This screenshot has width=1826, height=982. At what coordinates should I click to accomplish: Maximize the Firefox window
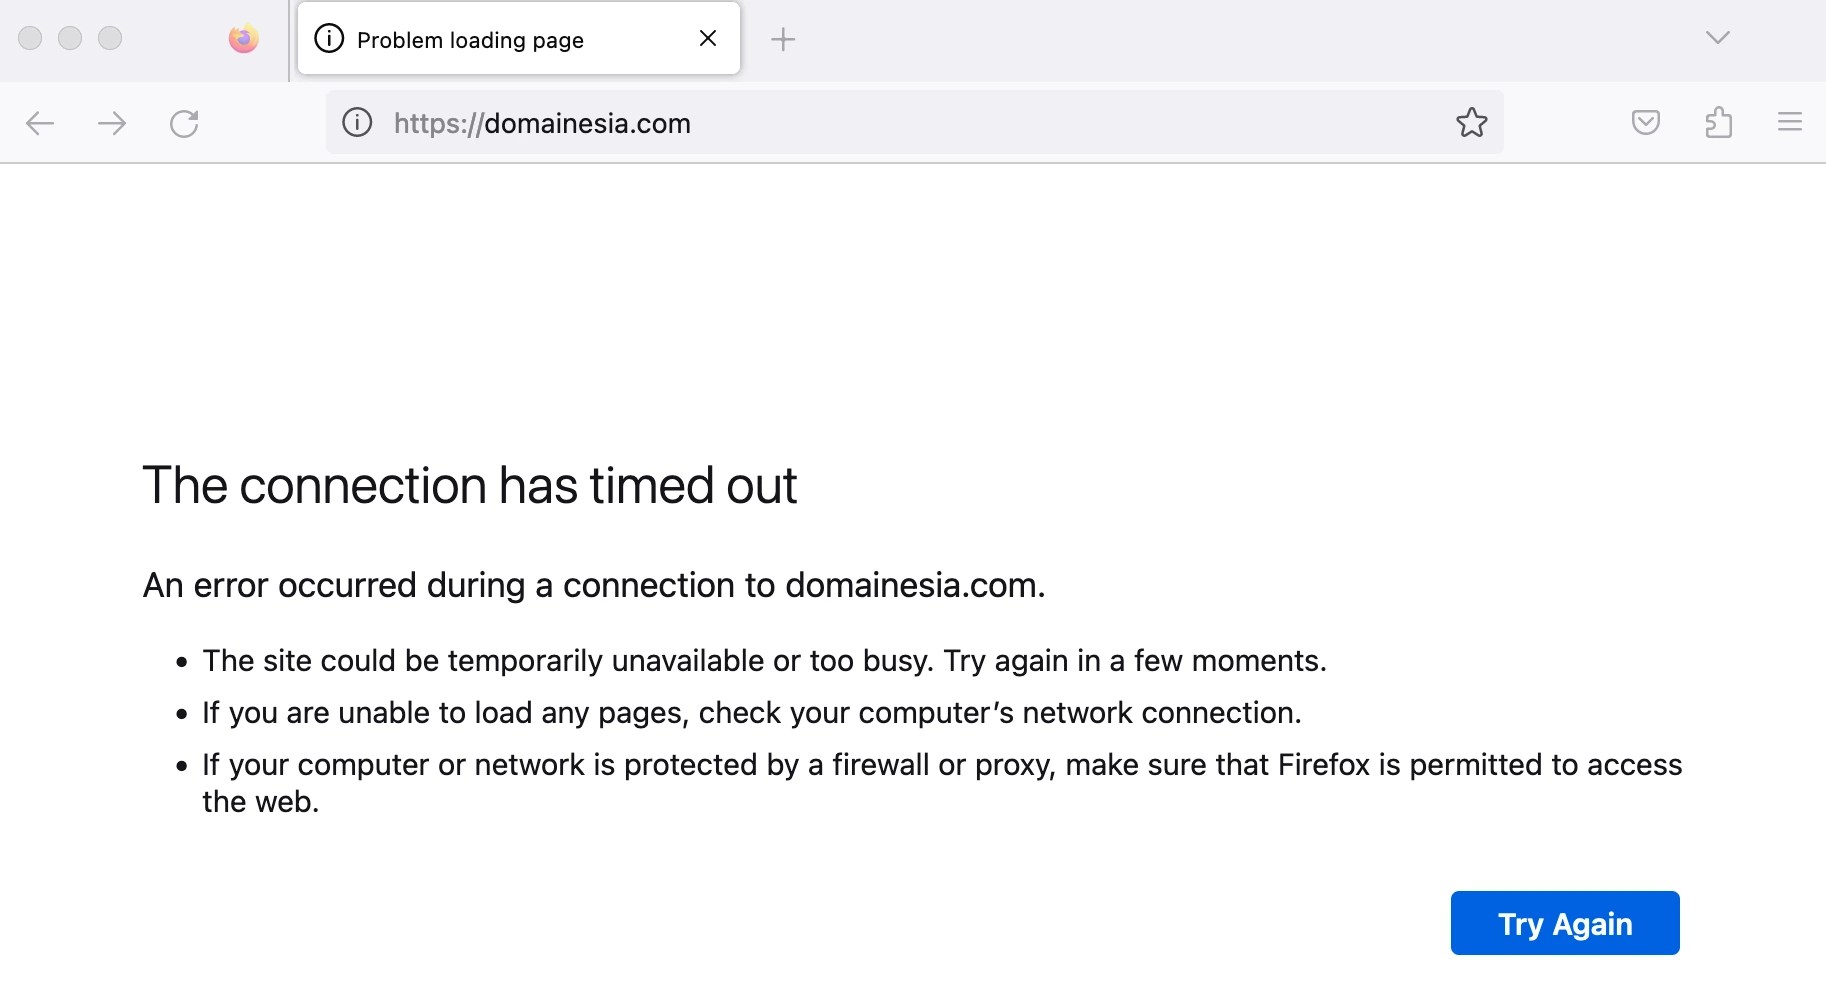pos(110,38)
